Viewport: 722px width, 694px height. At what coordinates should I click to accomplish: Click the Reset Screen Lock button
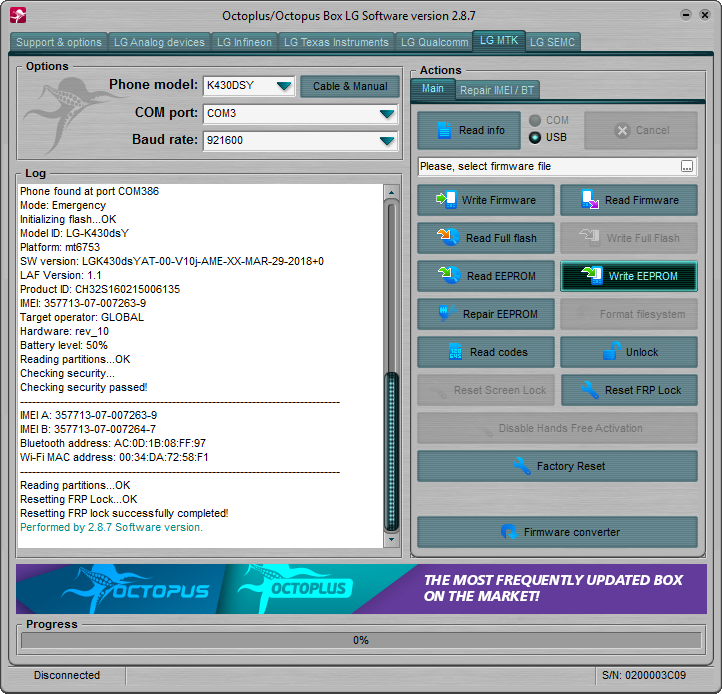tap(486, 390)
